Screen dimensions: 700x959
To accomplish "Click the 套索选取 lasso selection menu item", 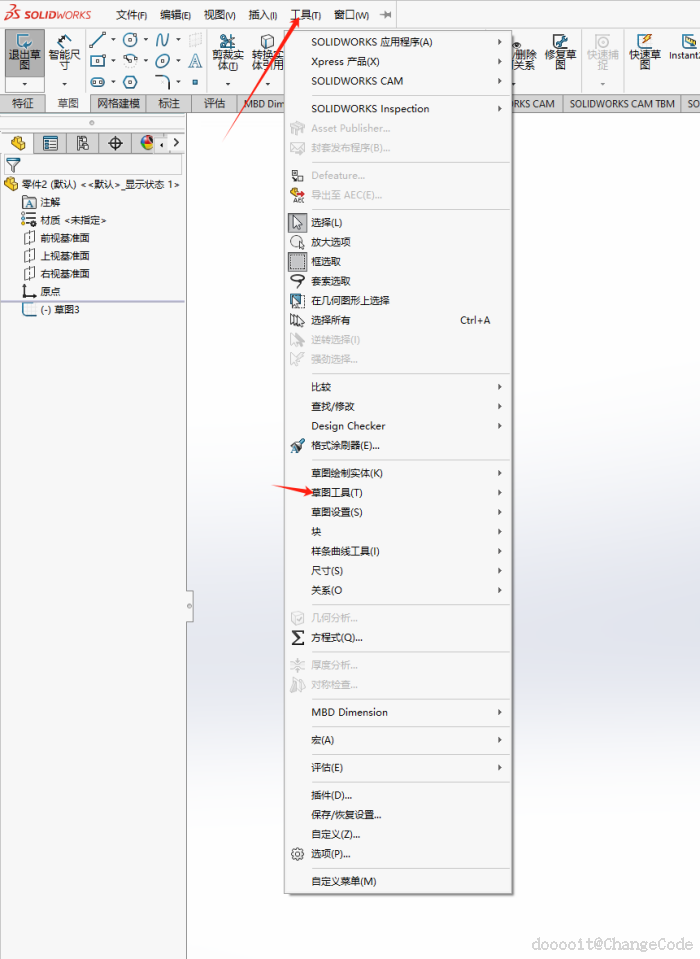I will [x=331, y=281].
